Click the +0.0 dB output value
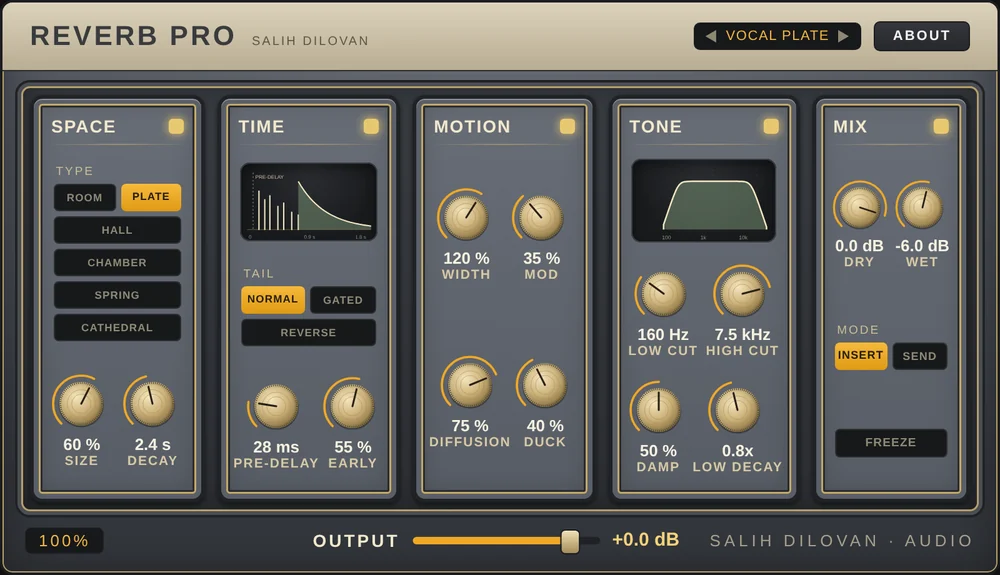This screenshot has height=575, width=1000. 645,540
